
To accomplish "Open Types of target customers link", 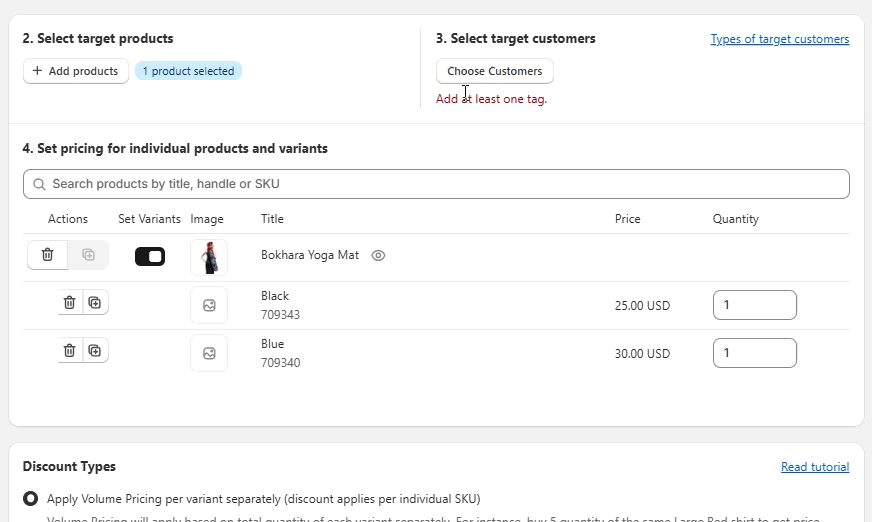I will point(780,39).
